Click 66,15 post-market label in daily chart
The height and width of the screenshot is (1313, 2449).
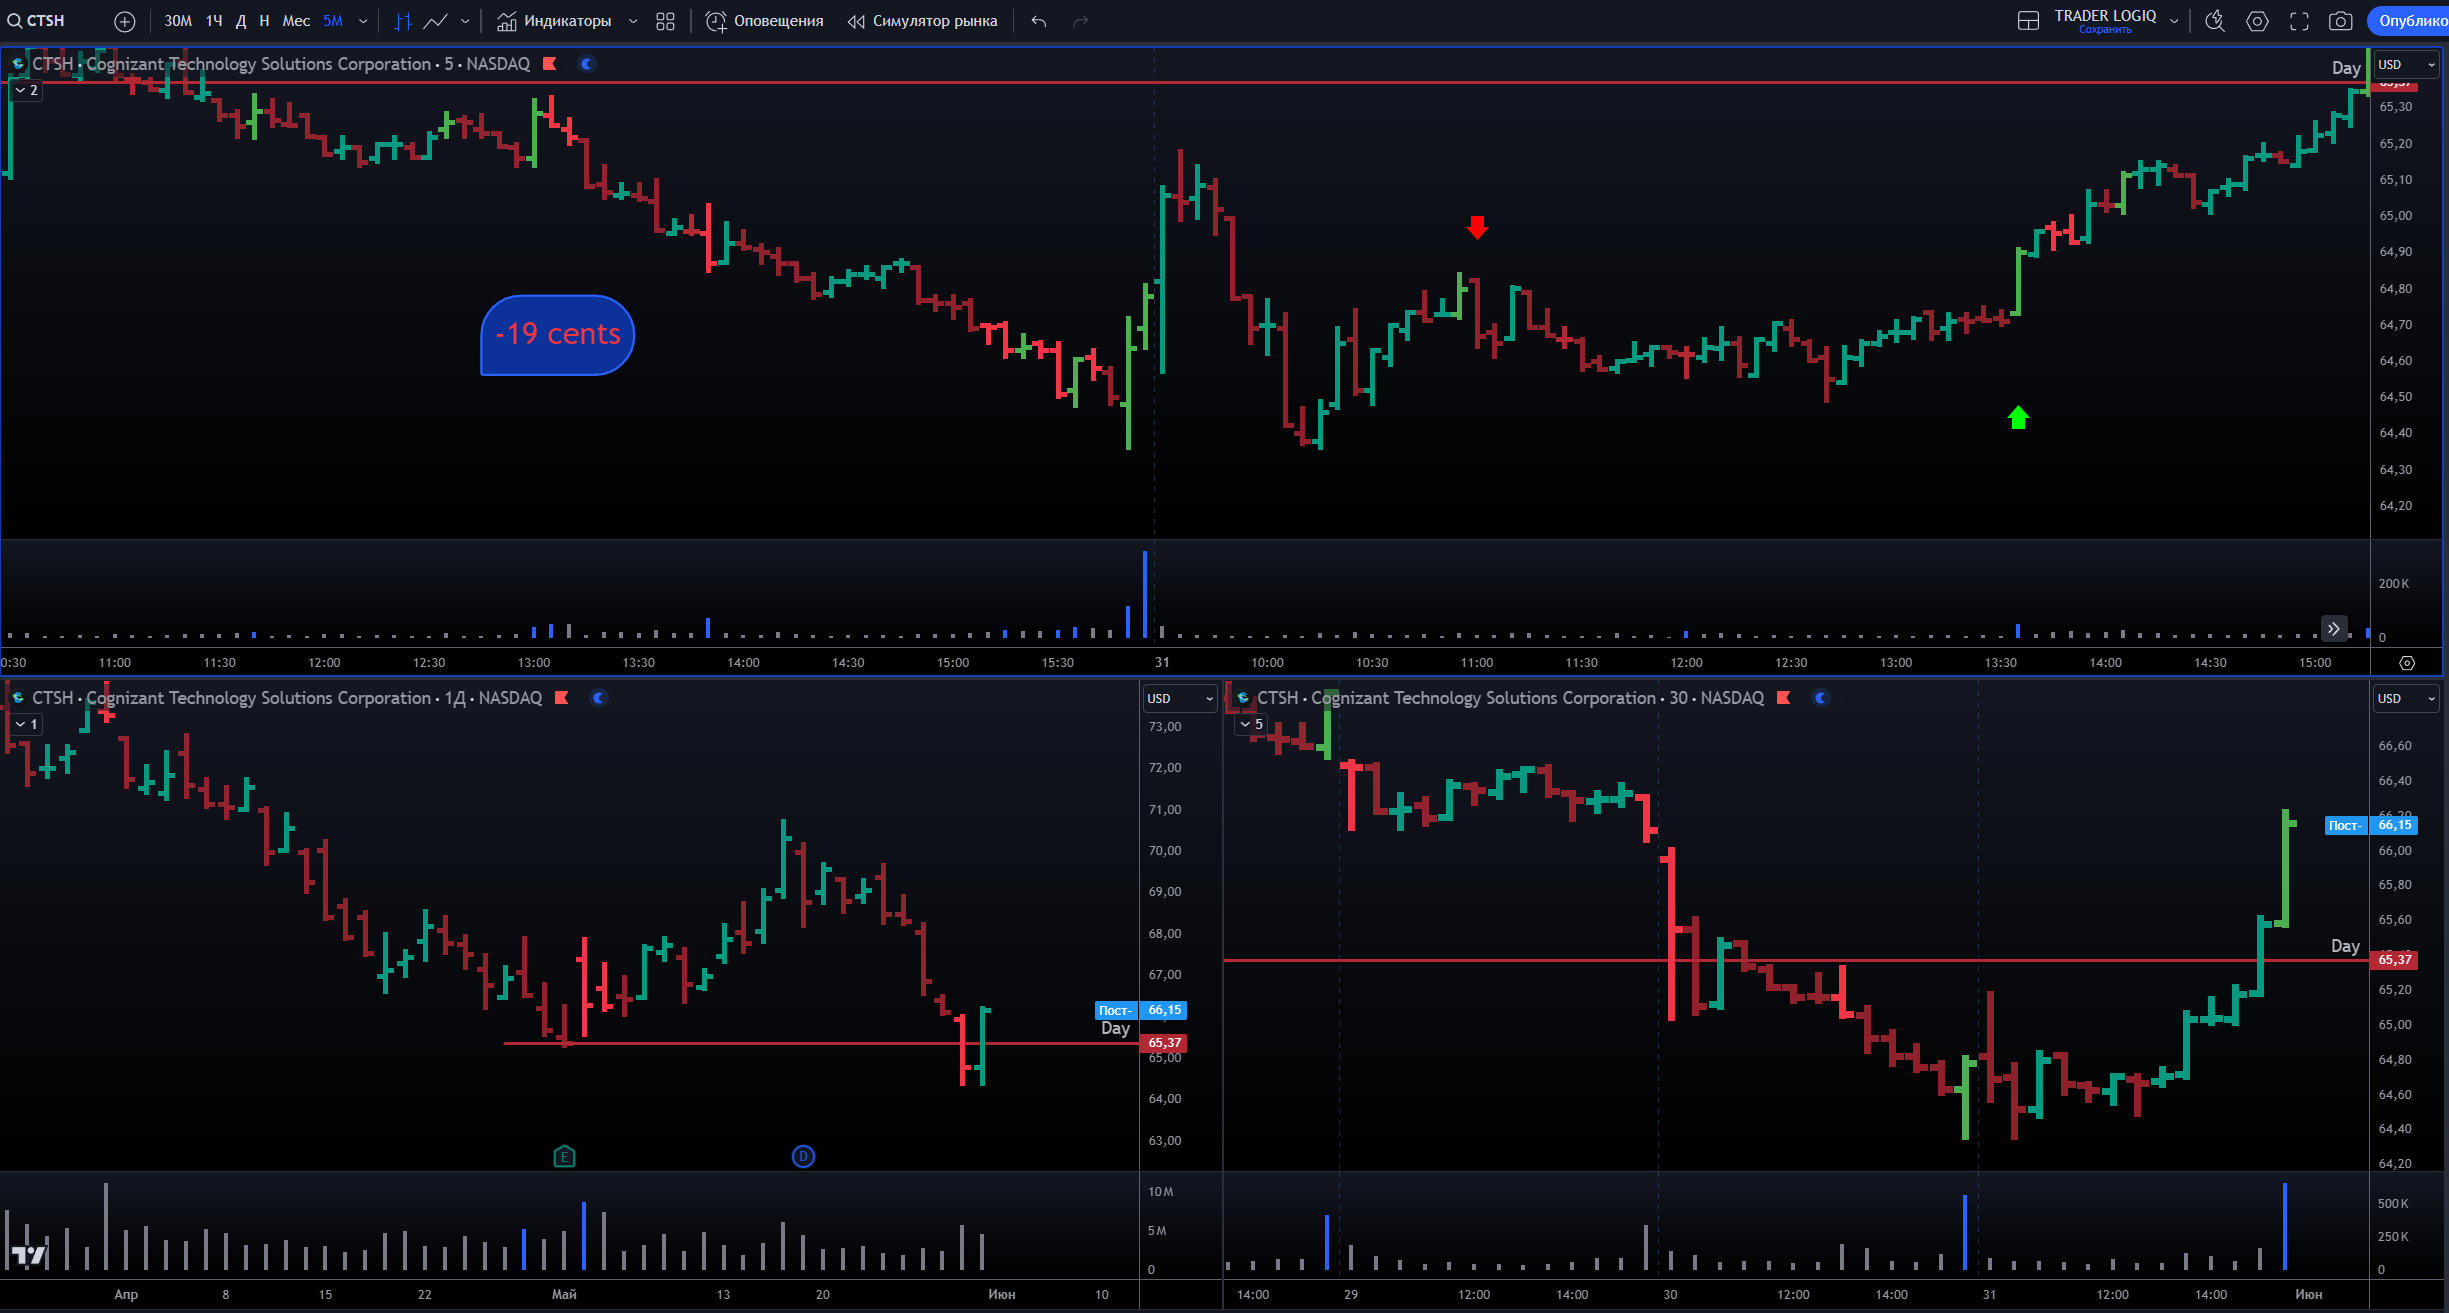click(x=1164, y=1010)
